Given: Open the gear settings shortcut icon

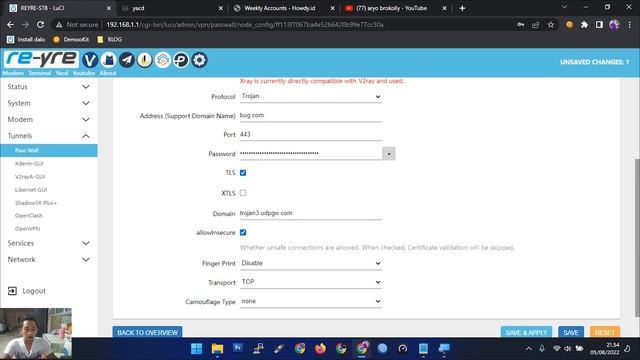Looking at the screenshot, I should point(199,60).
